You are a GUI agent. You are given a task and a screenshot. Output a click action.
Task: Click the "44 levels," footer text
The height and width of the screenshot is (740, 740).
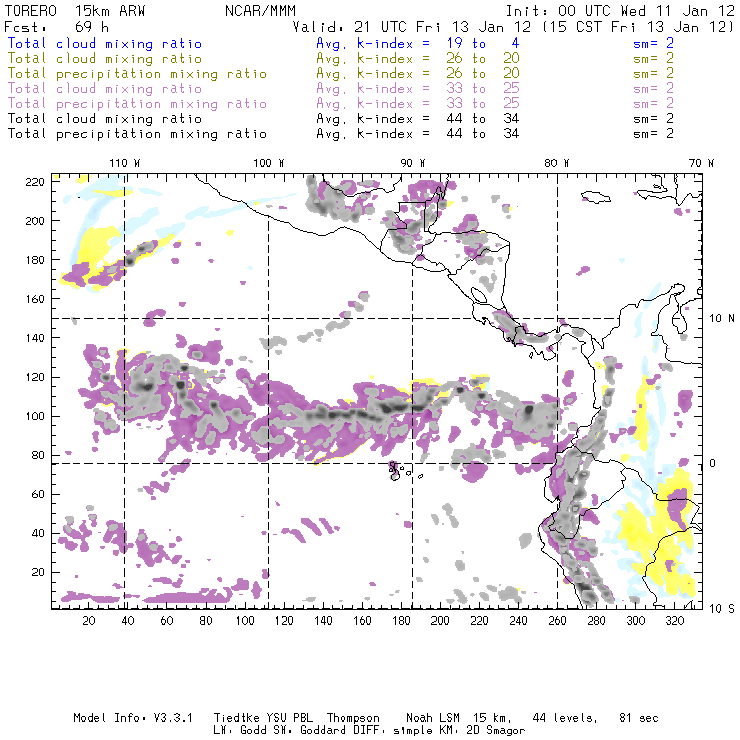click(x=565, y=718)
